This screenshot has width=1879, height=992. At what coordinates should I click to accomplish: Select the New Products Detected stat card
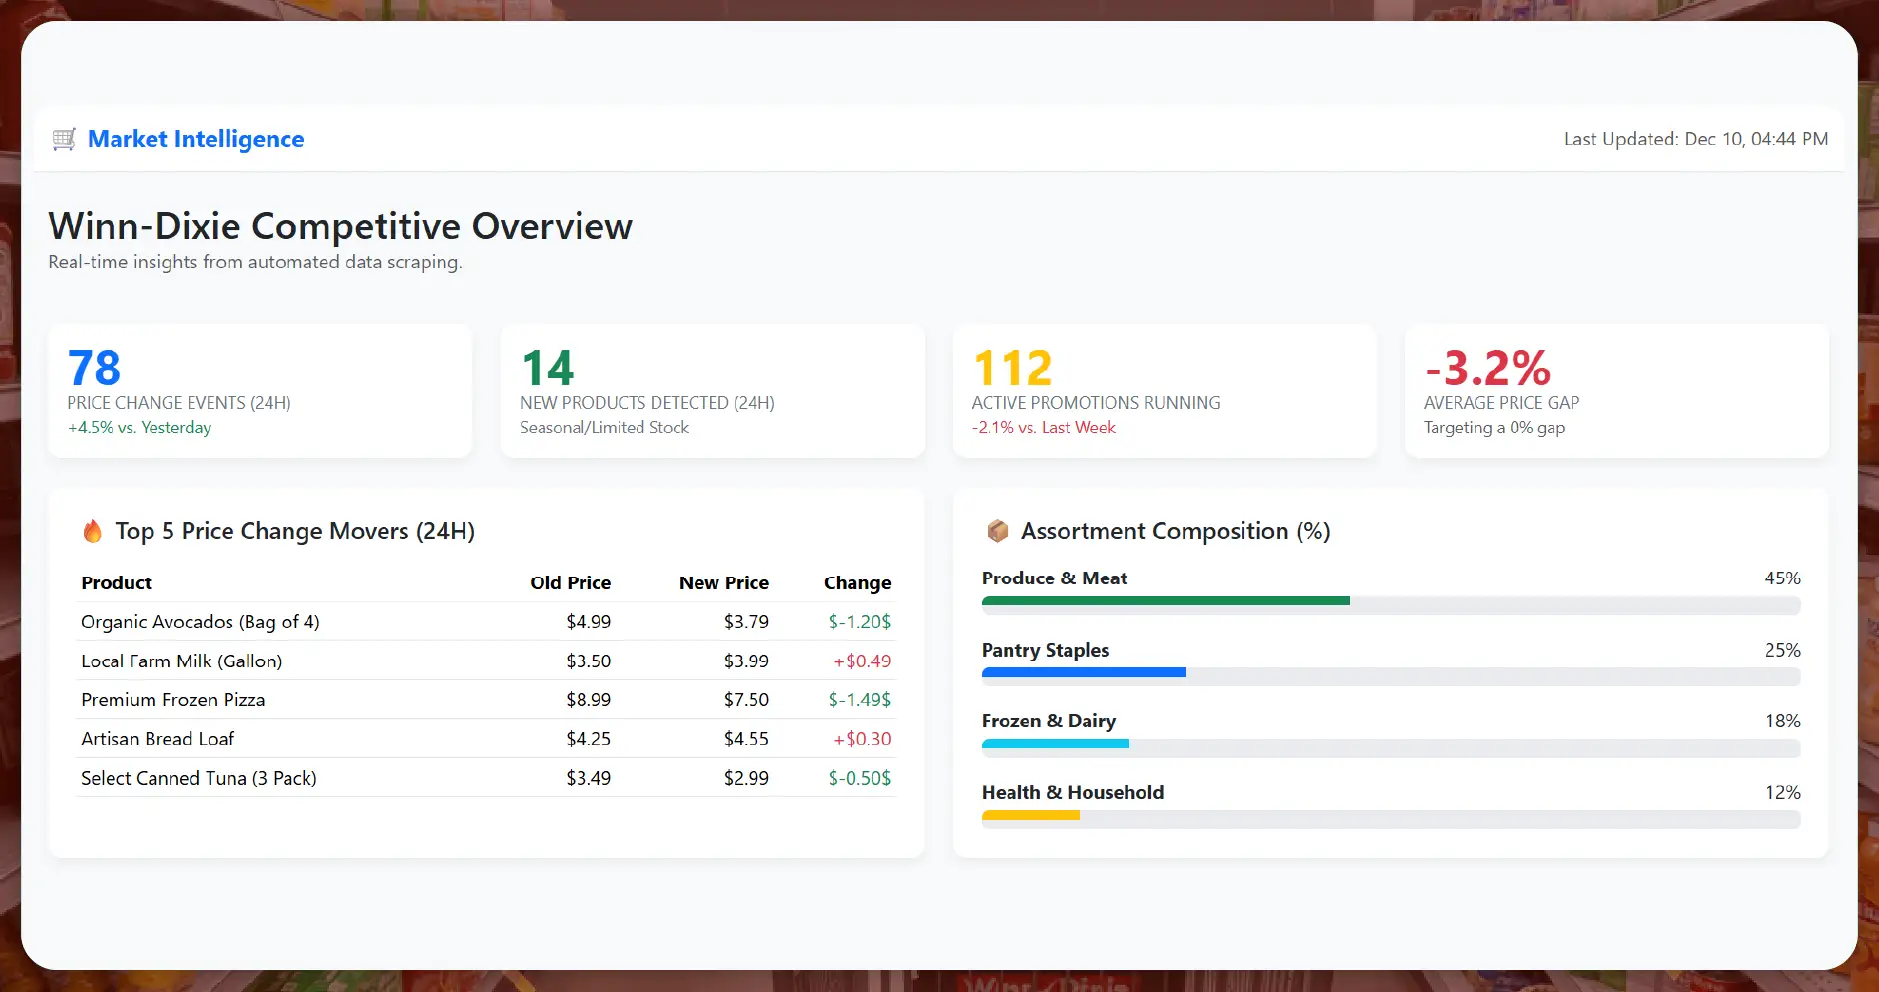711,390
